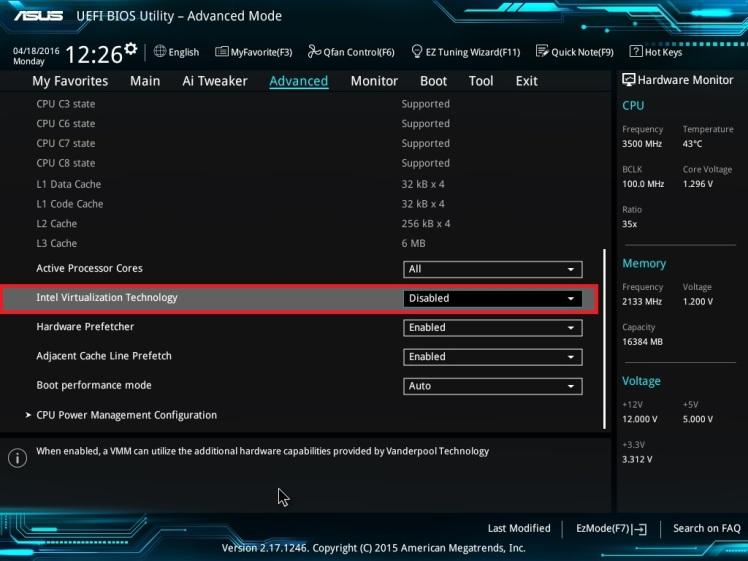748x561 pixels.
Task: Click the MyFavorite list icon
Action: (x=221, y=52)
